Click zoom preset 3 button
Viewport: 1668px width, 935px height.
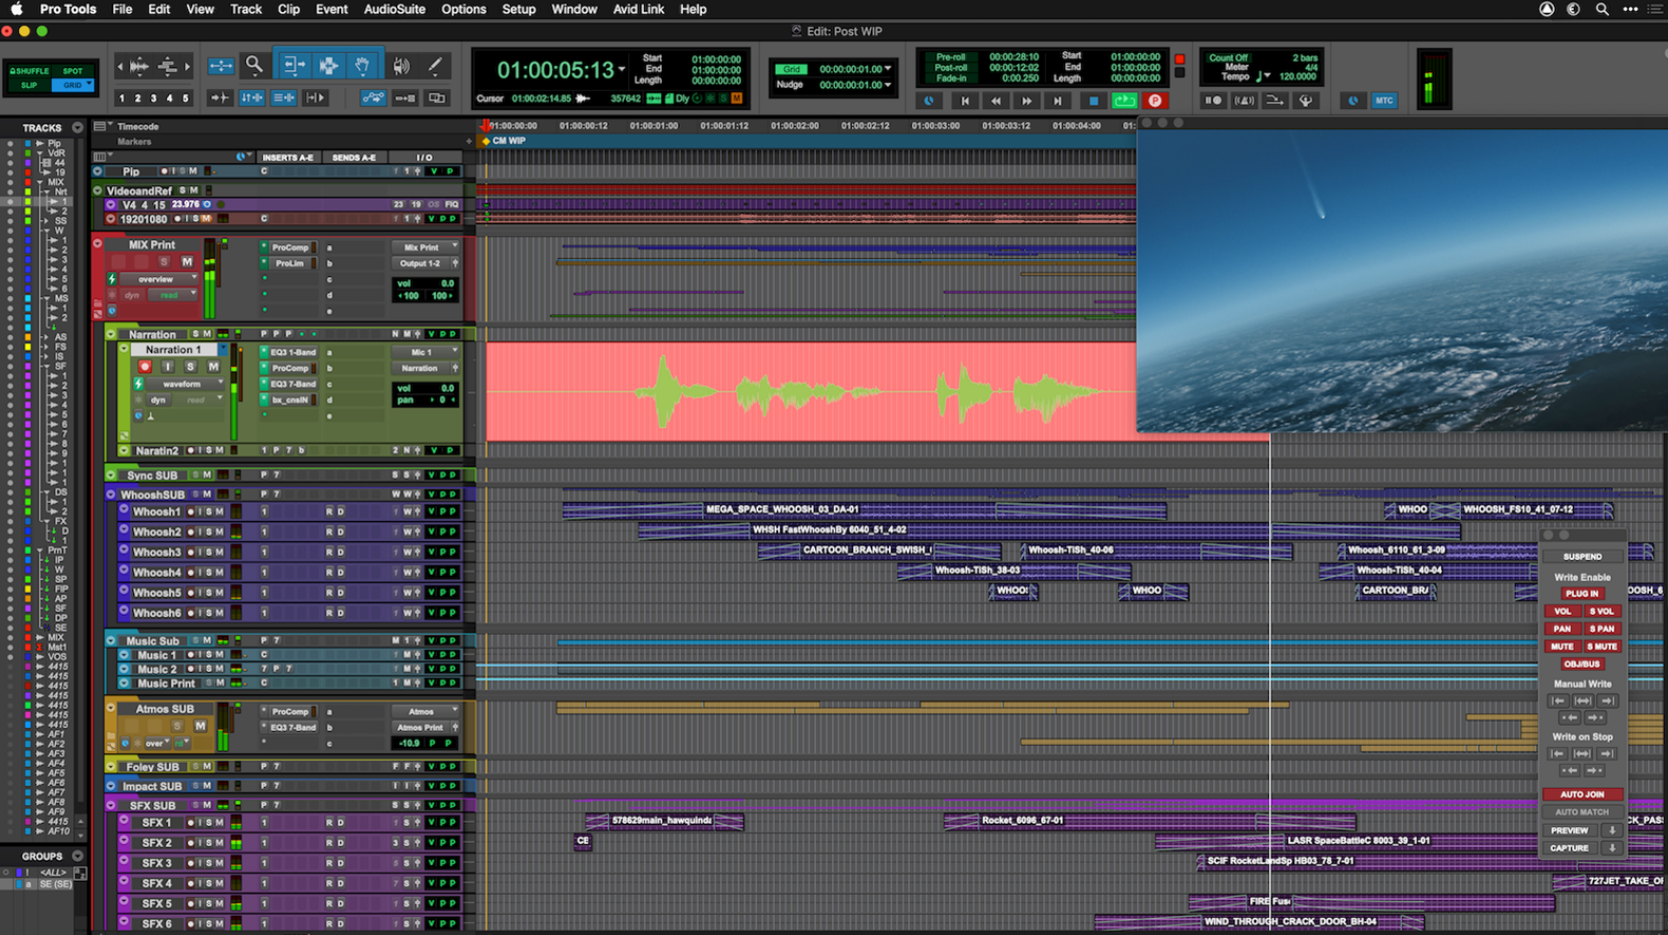pos(154,98)
